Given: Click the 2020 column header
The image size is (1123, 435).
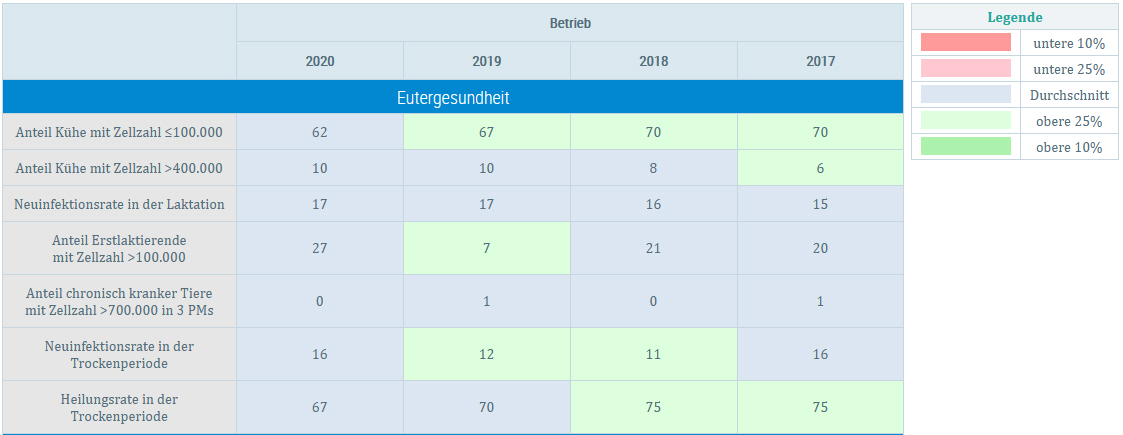Looking at the screenshot, I should click(x=320, y=61).
